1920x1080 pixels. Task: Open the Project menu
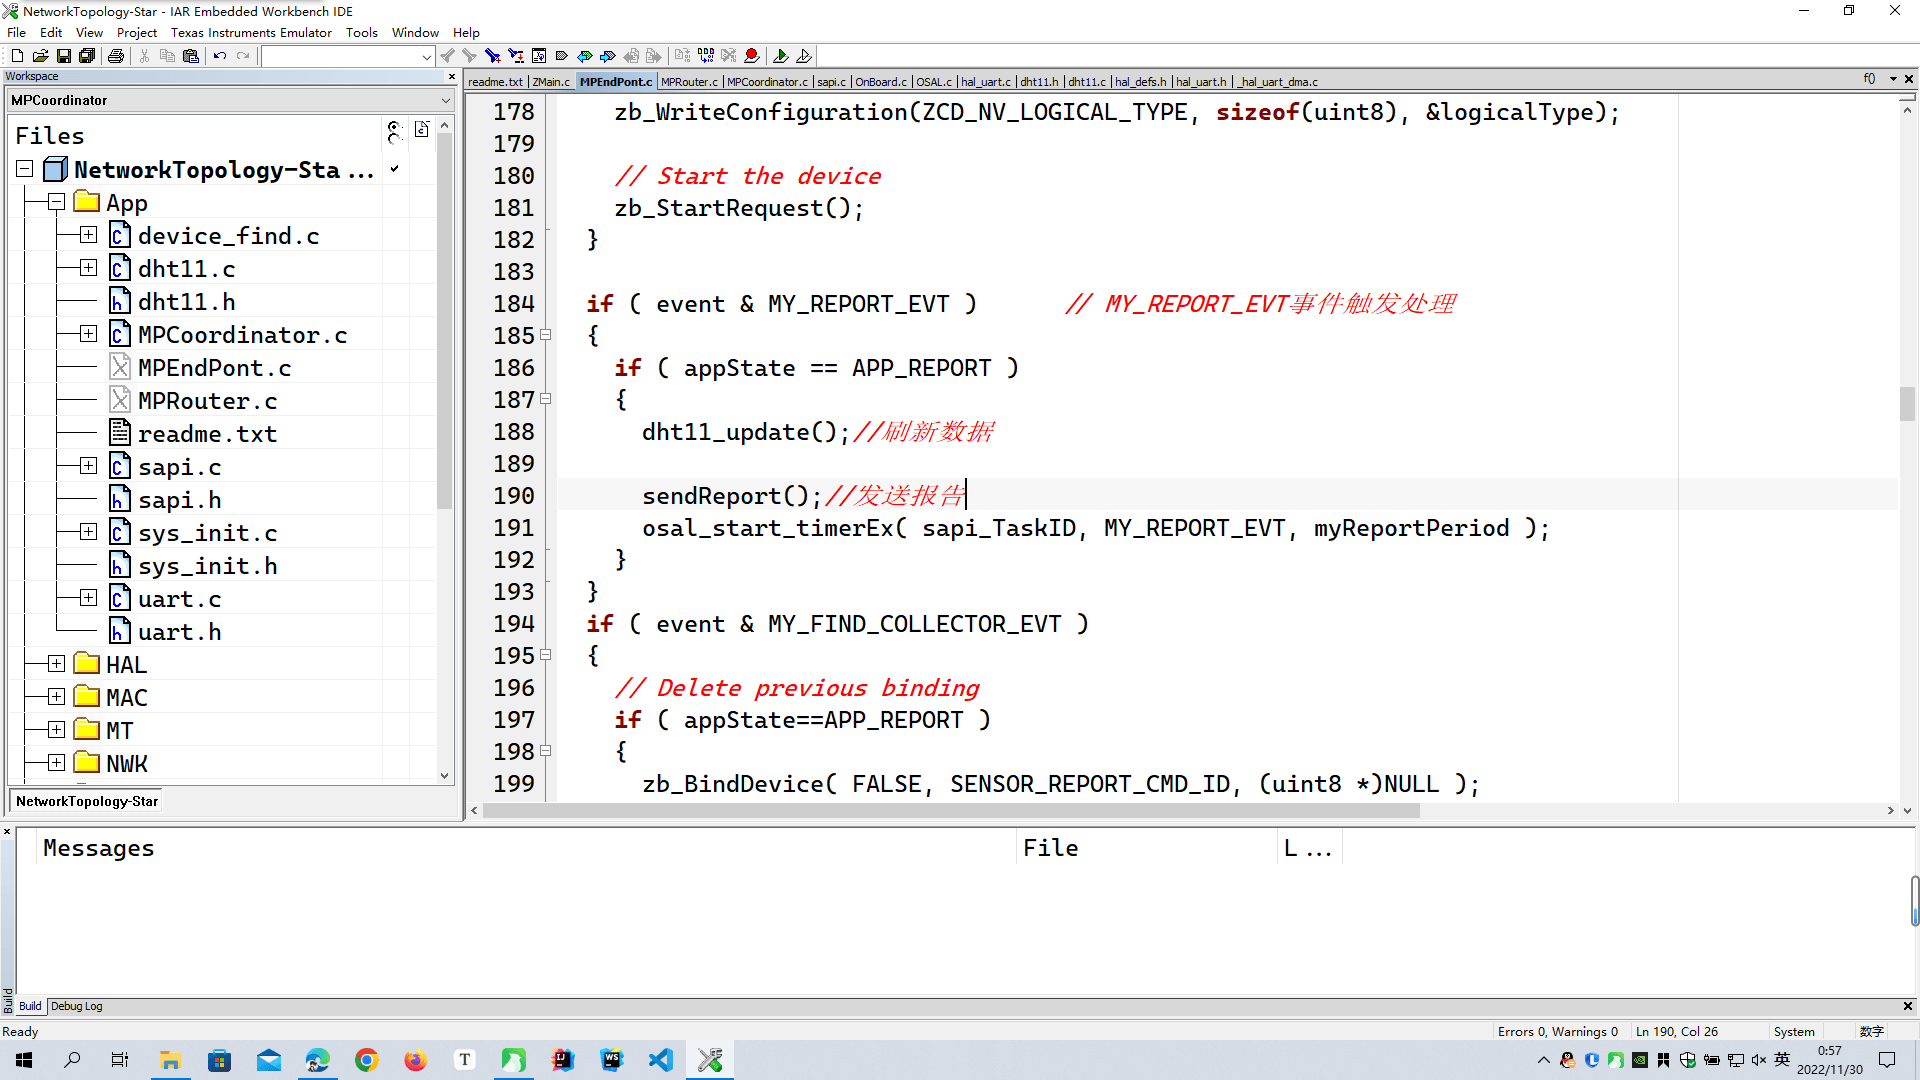tap(137, 33)
